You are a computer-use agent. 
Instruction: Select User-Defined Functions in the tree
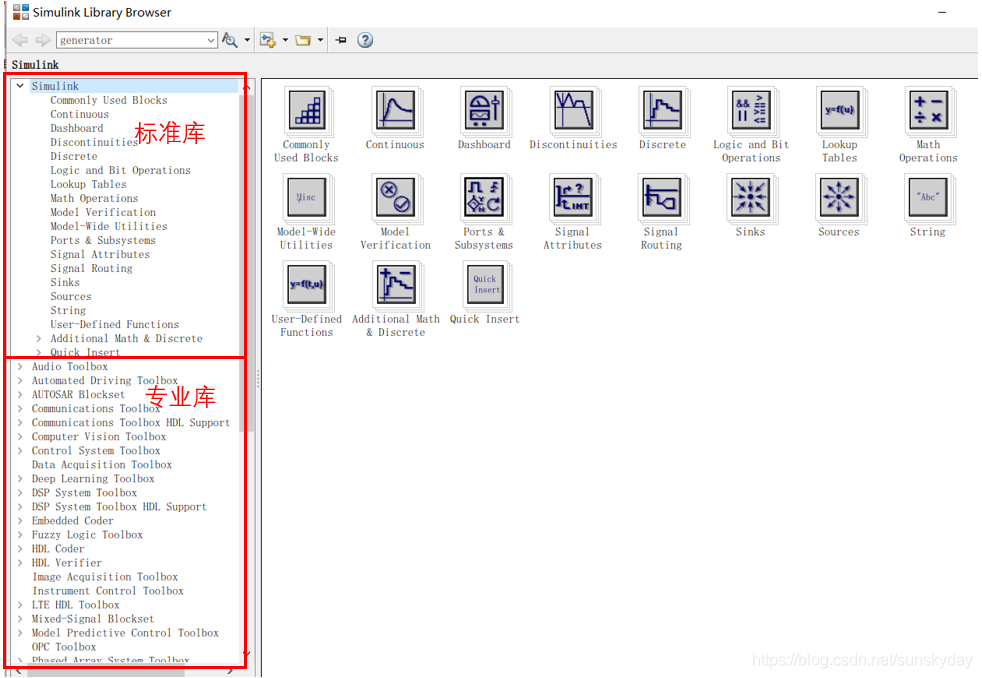115,324
